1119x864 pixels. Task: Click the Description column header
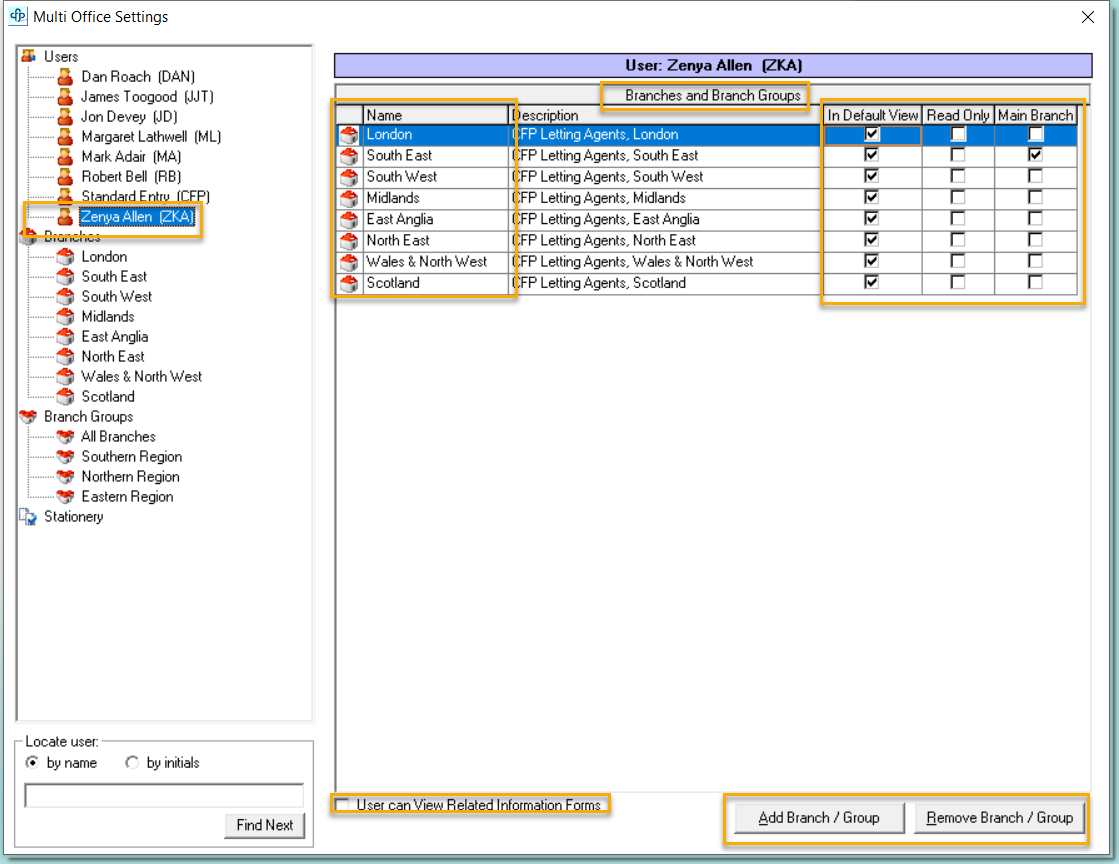coord(665,115)
